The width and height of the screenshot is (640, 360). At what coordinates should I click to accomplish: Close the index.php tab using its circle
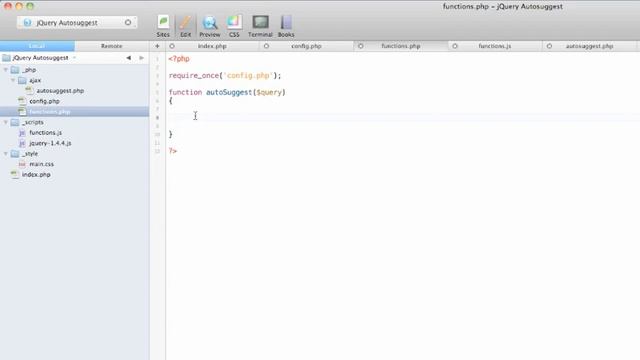coord(172,46)
